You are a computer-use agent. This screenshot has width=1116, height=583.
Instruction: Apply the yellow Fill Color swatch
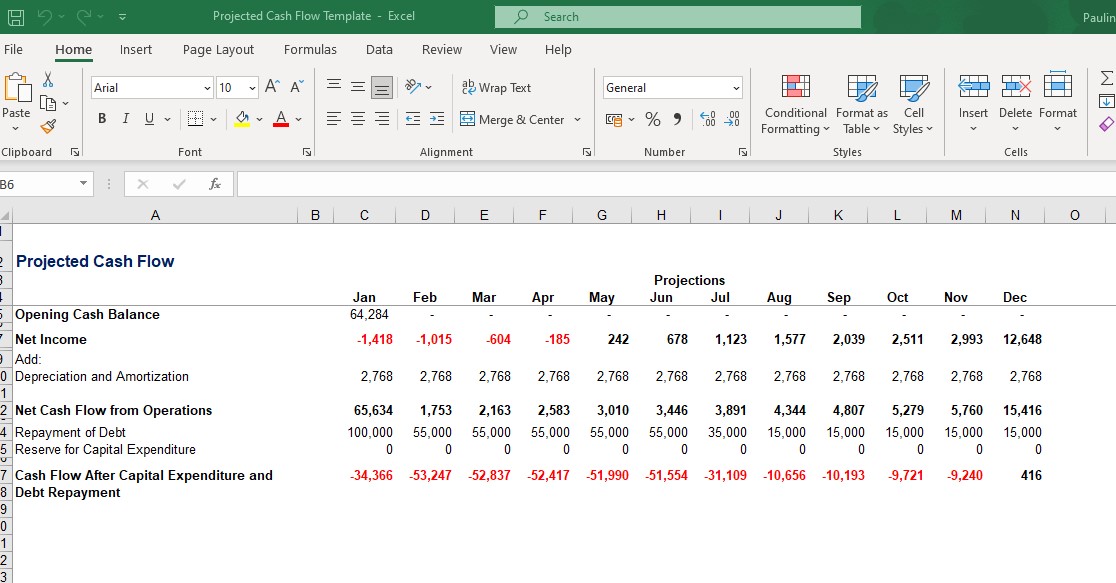point(242,120)
